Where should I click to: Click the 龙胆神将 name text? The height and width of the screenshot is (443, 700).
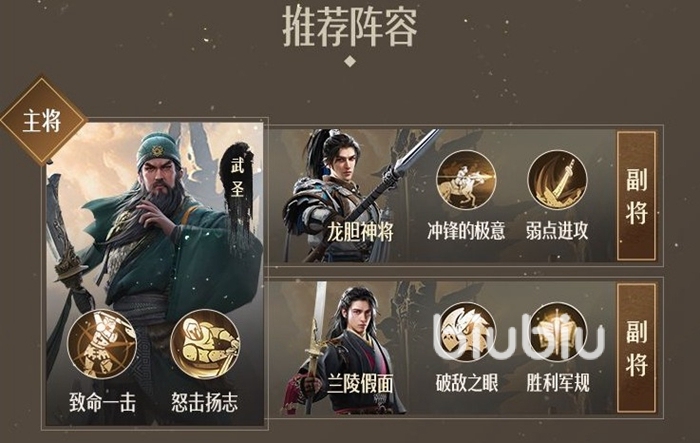coord(360,232)
